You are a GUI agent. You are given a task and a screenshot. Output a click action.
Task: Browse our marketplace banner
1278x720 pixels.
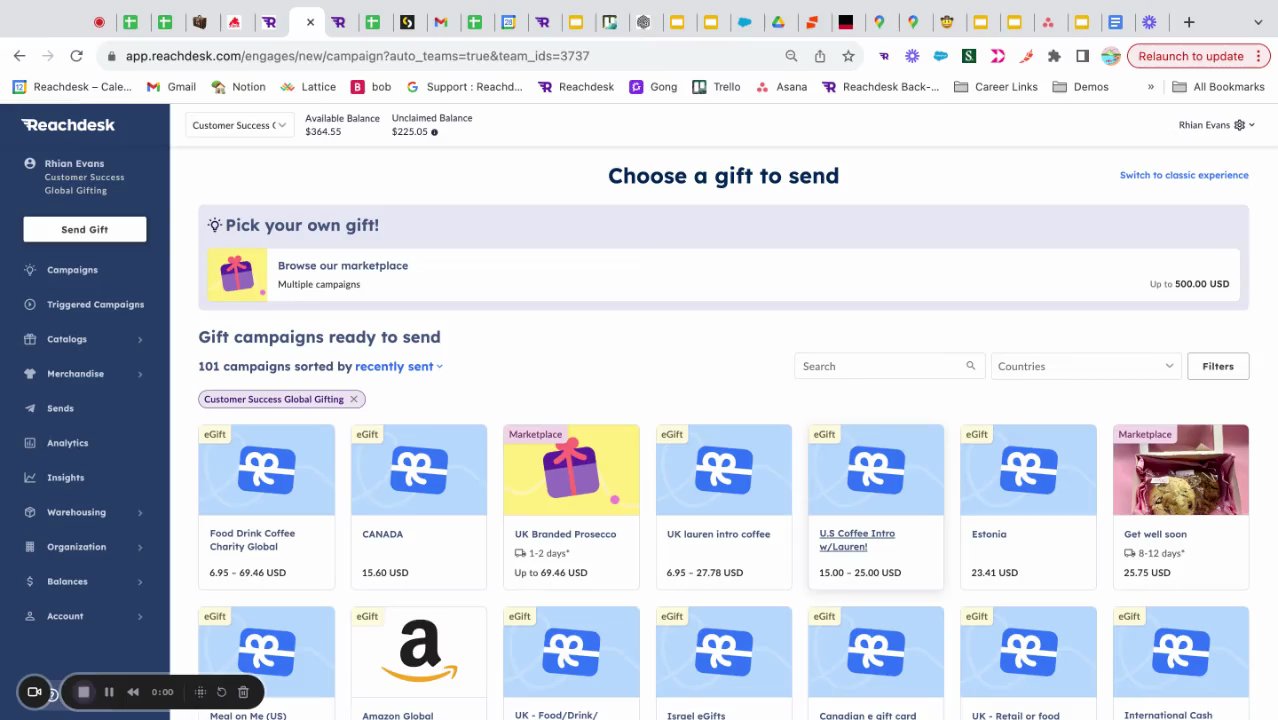723,275
